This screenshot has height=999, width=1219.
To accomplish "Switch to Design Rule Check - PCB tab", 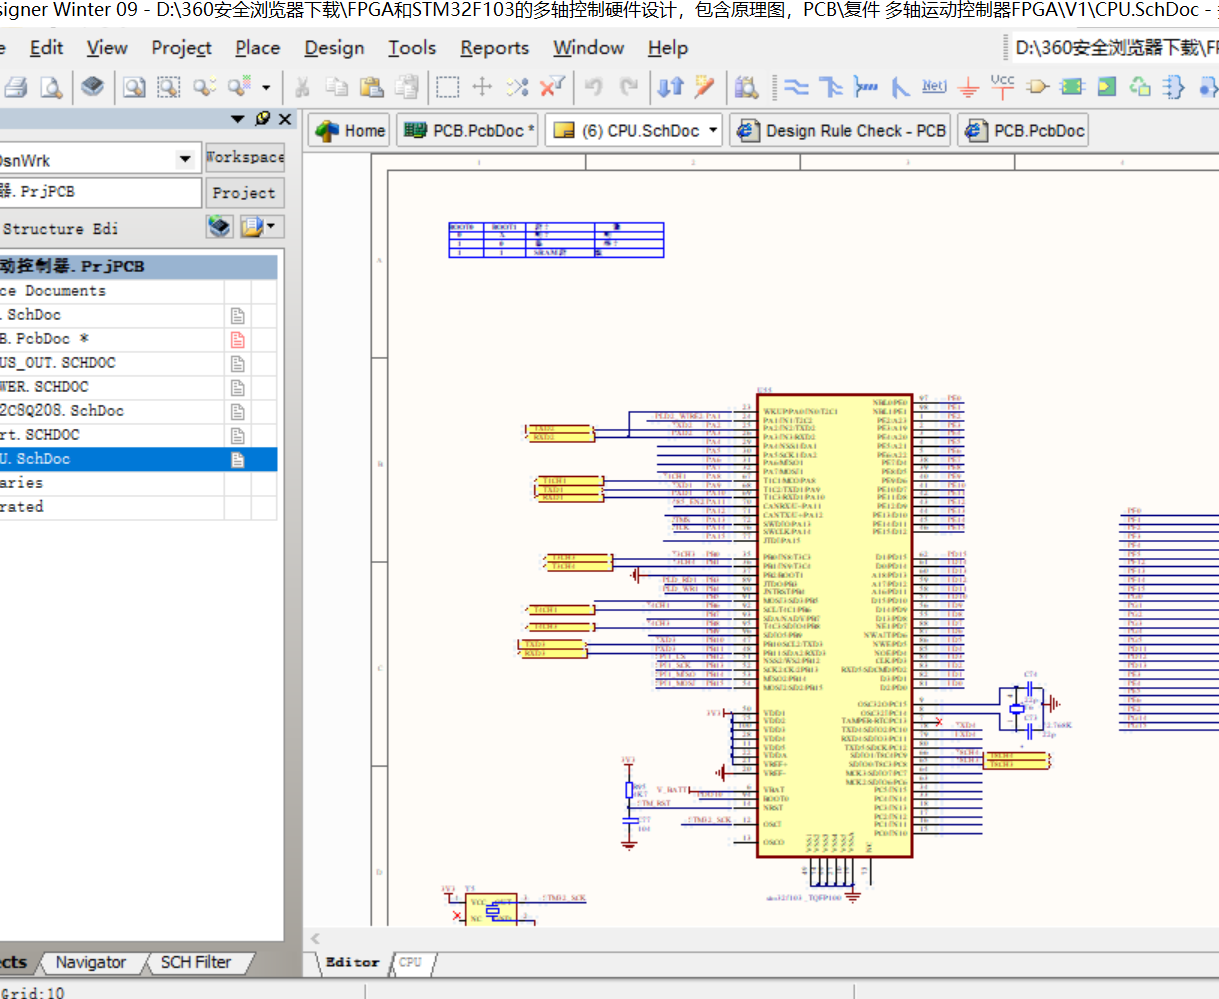I will click(841, 130).
